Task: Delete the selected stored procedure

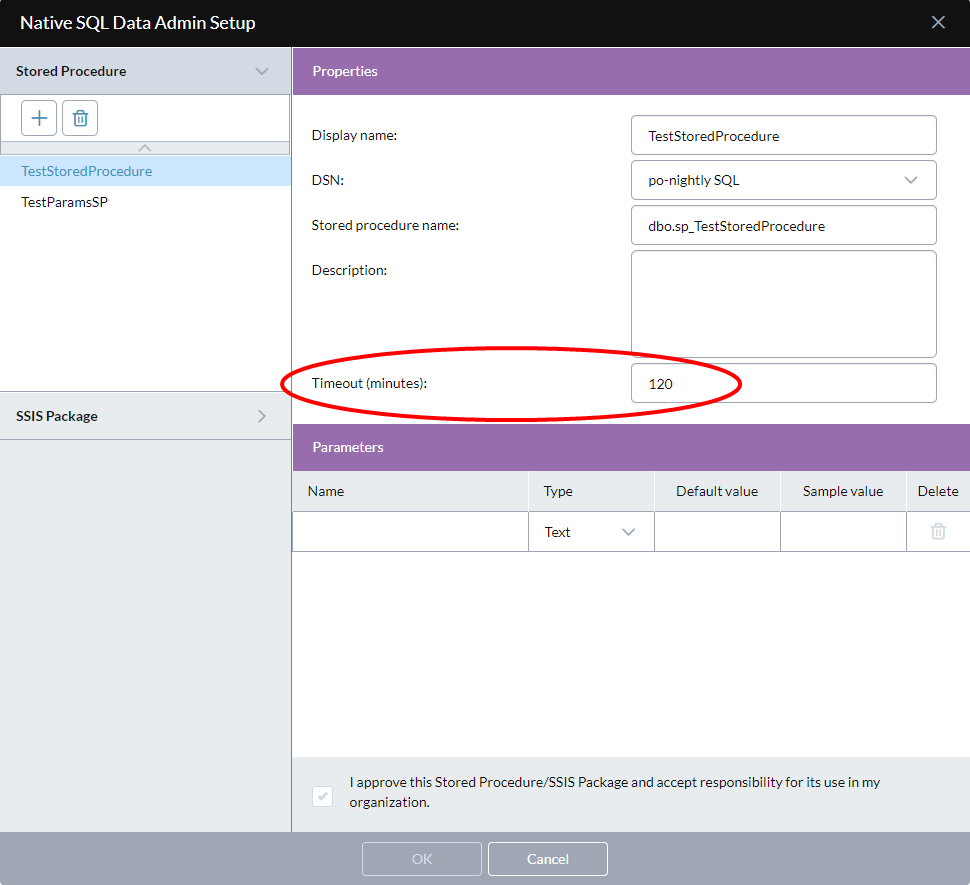Action: coord(80,118)
